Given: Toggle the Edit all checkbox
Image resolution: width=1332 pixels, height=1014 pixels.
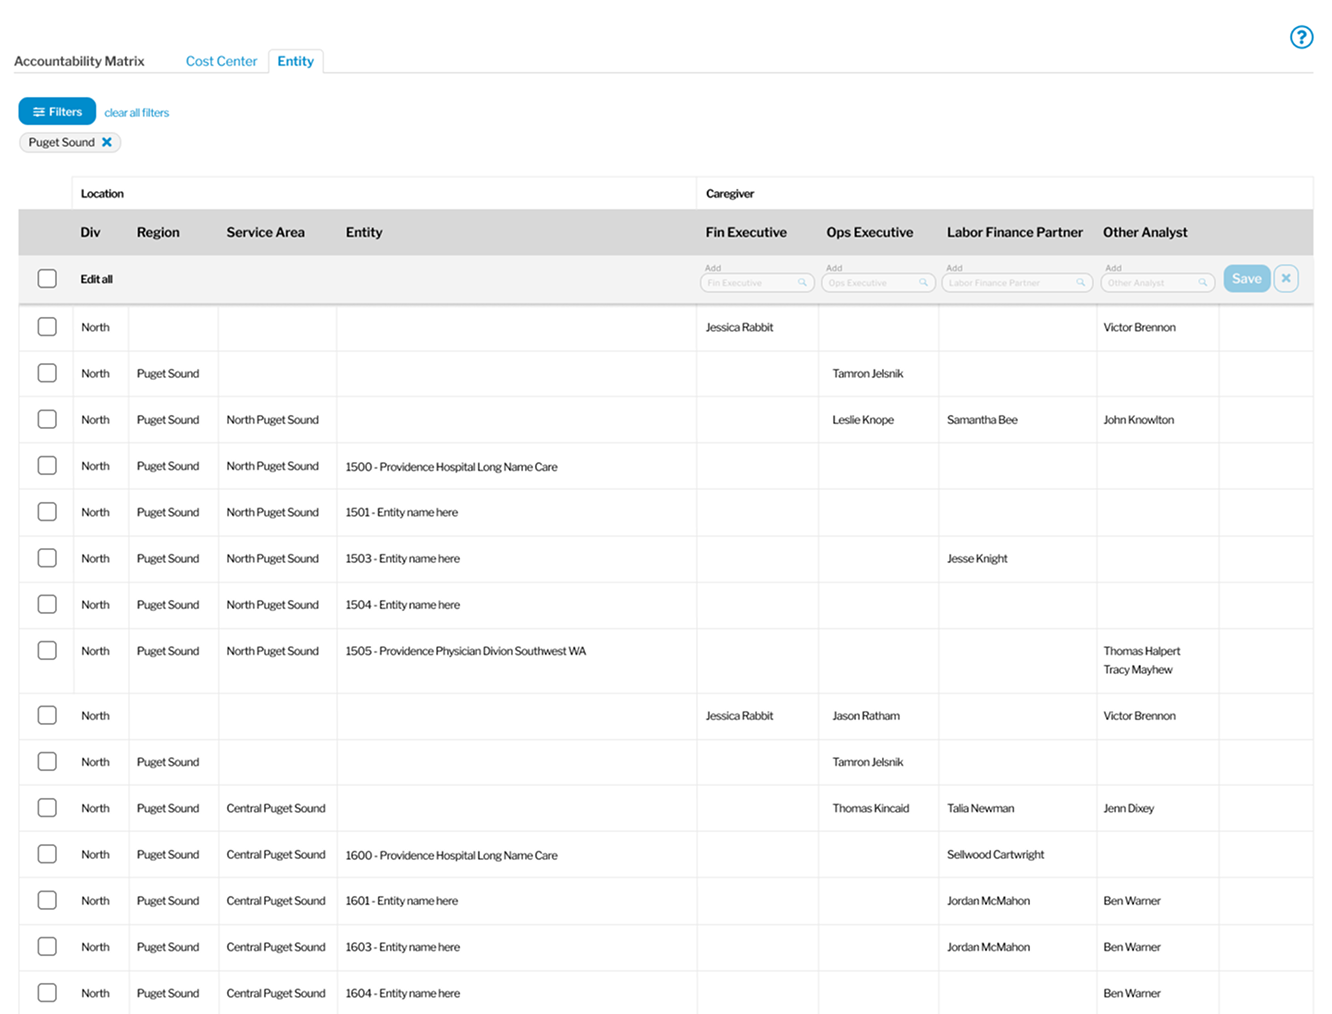Looking at the screenshot, I should pos(47,279).
